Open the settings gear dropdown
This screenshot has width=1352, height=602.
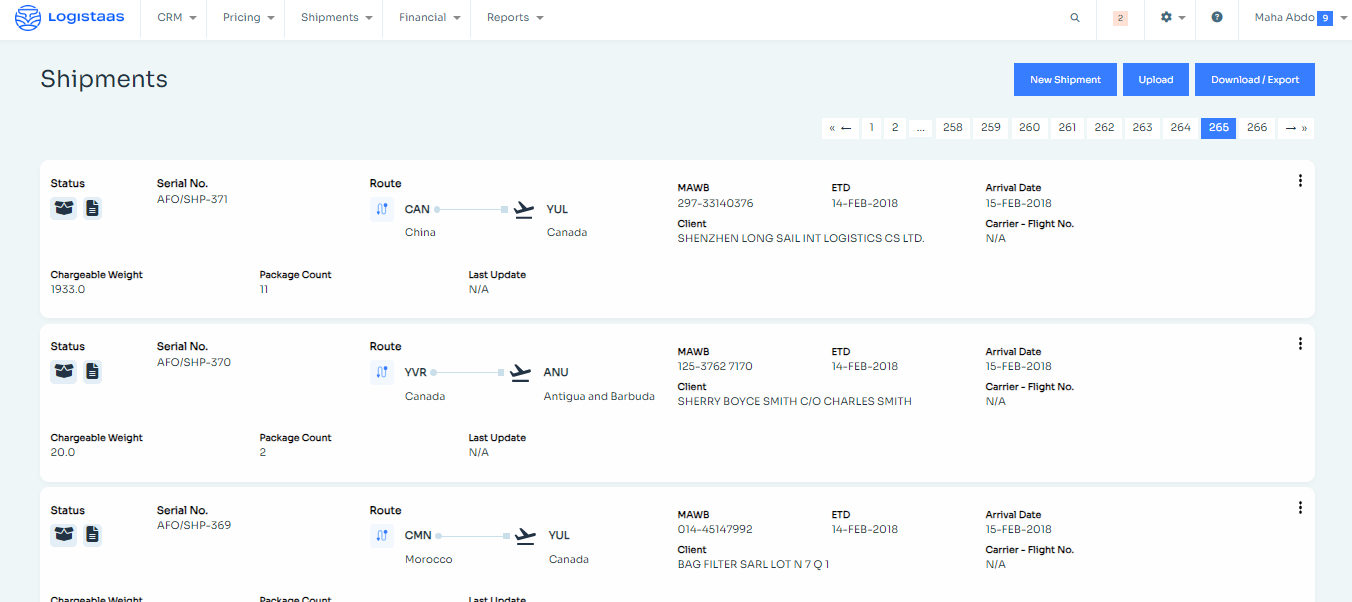tap(1170, 17)
